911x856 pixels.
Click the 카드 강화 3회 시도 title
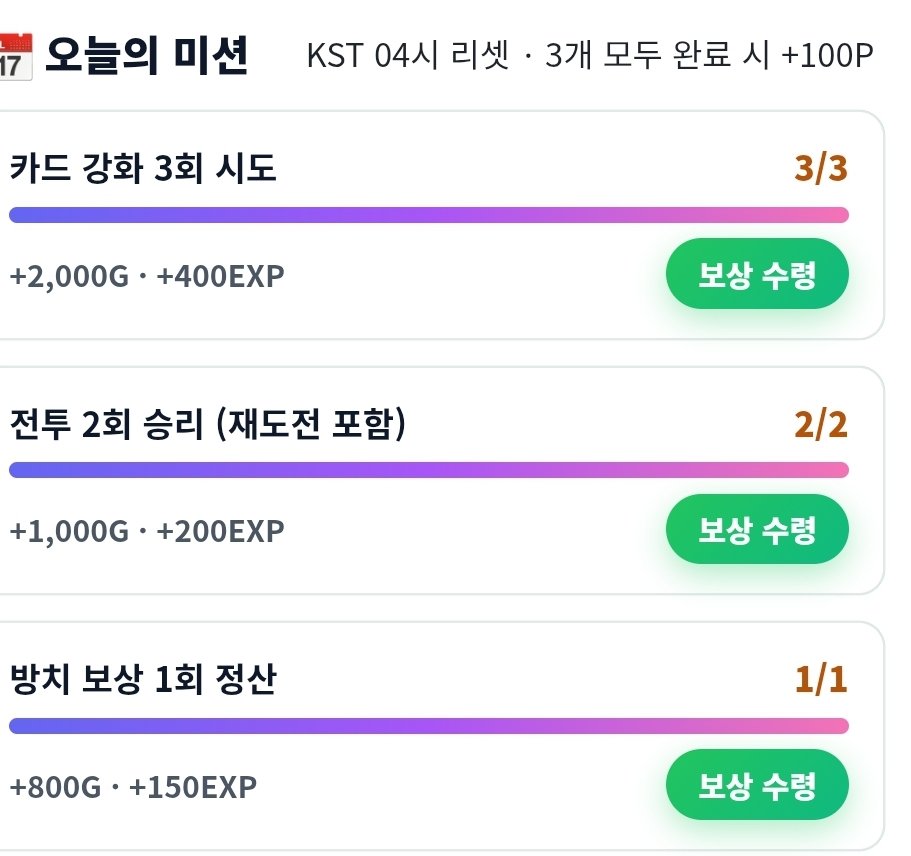pyautogui.click(x=143, y=169)
